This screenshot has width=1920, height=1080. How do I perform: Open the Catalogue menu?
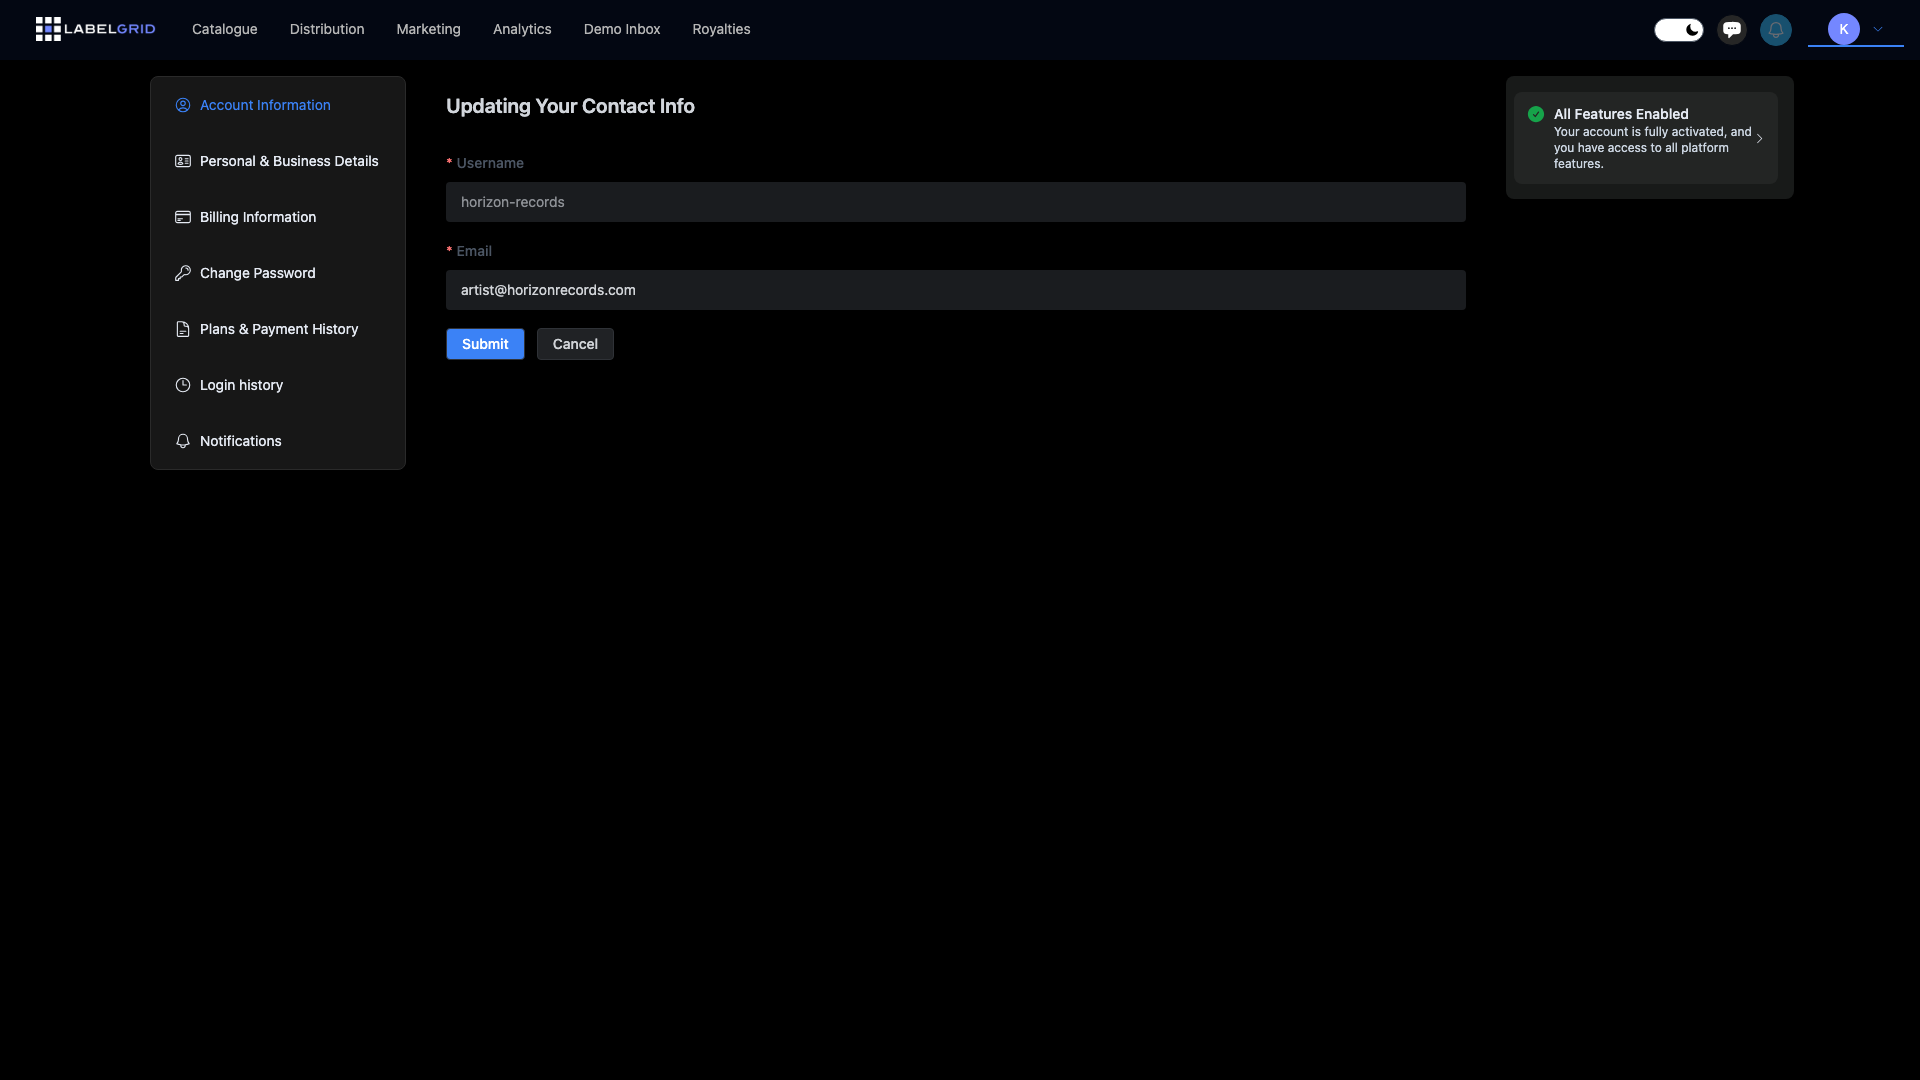(224, 29)
